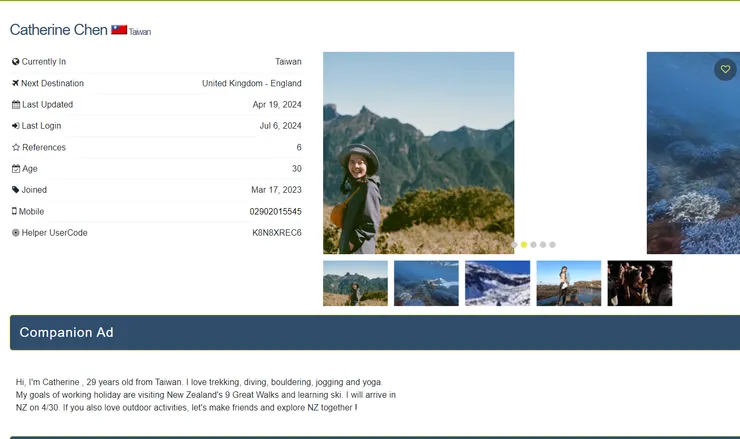Click the phone icon beside Mobile
The height and width of the screenshot is (439, 740).
(x=14, y=211)
